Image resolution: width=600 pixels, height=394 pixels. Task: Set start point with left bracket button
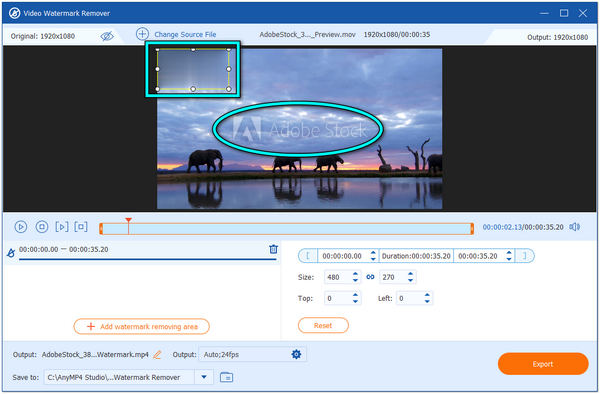(x=308, y=256)
